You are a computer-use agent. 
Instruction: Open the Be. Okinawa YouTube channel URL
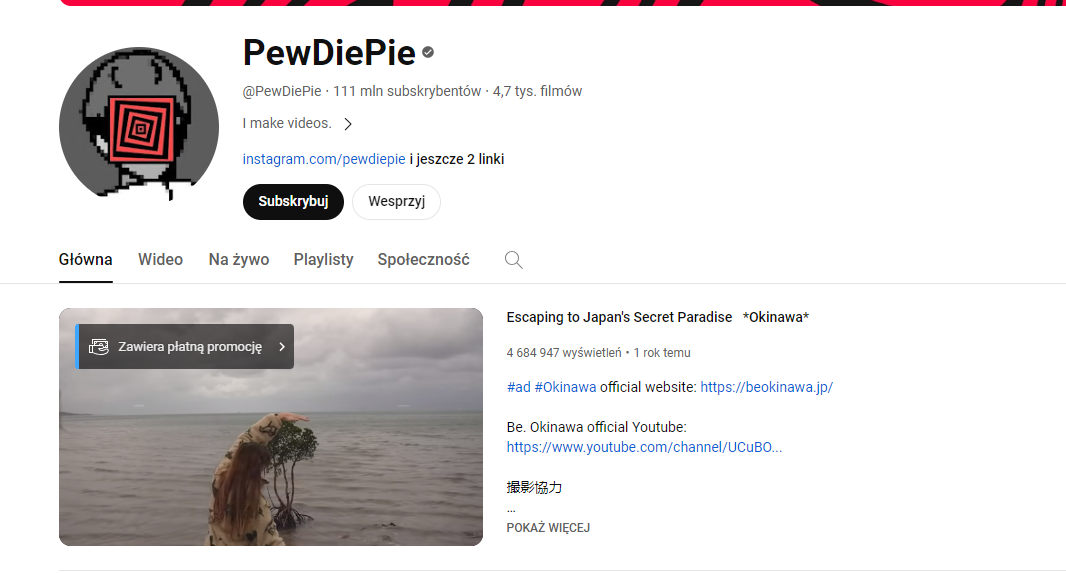644,447
